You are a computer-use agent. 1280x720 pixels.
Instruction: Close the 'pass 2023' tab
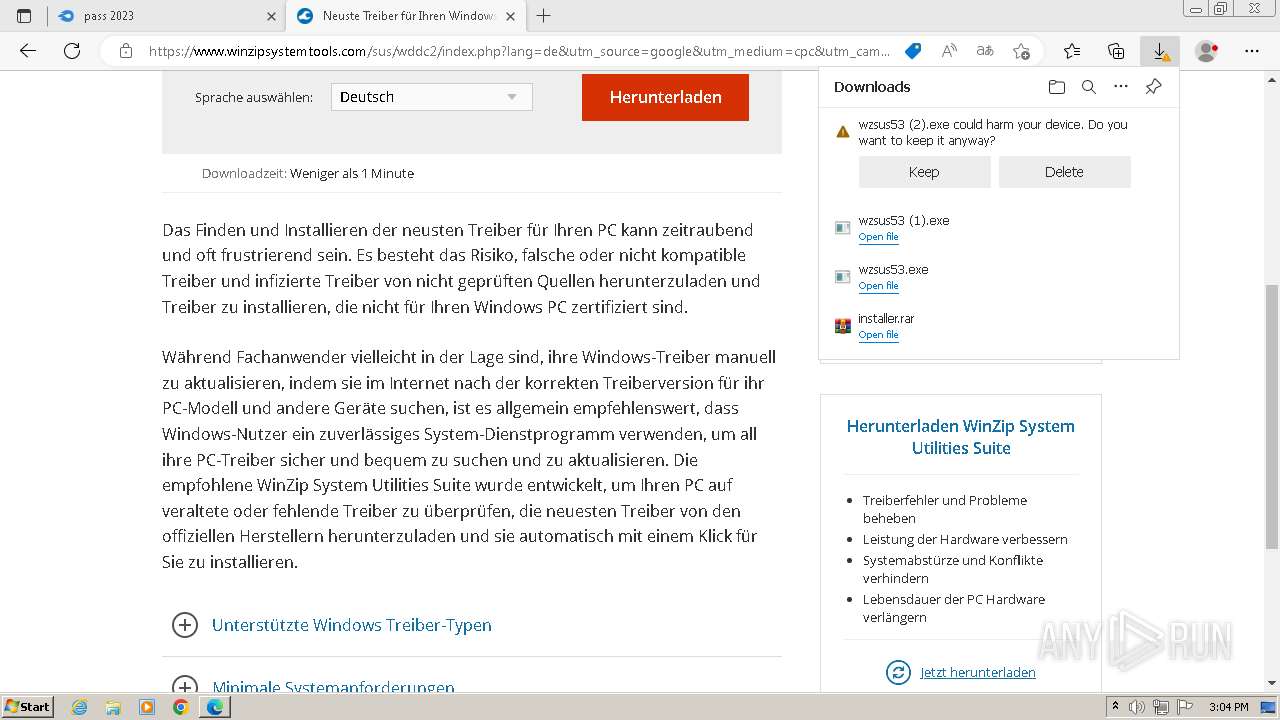271,16
